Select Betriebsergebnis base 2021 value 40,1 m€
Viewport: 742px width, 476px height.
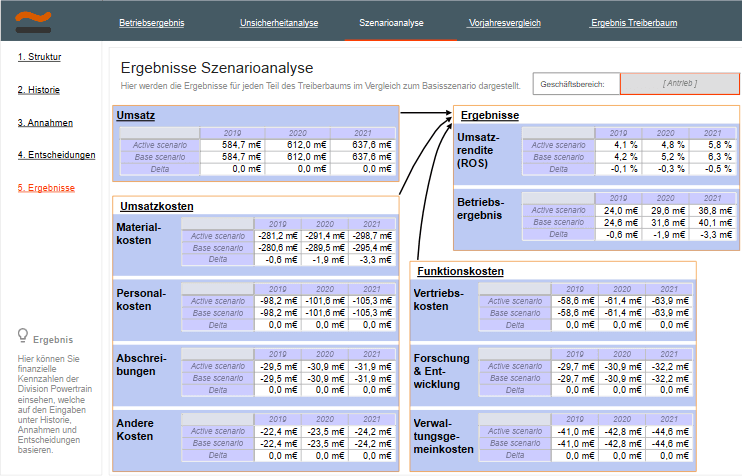click(712, 222)
